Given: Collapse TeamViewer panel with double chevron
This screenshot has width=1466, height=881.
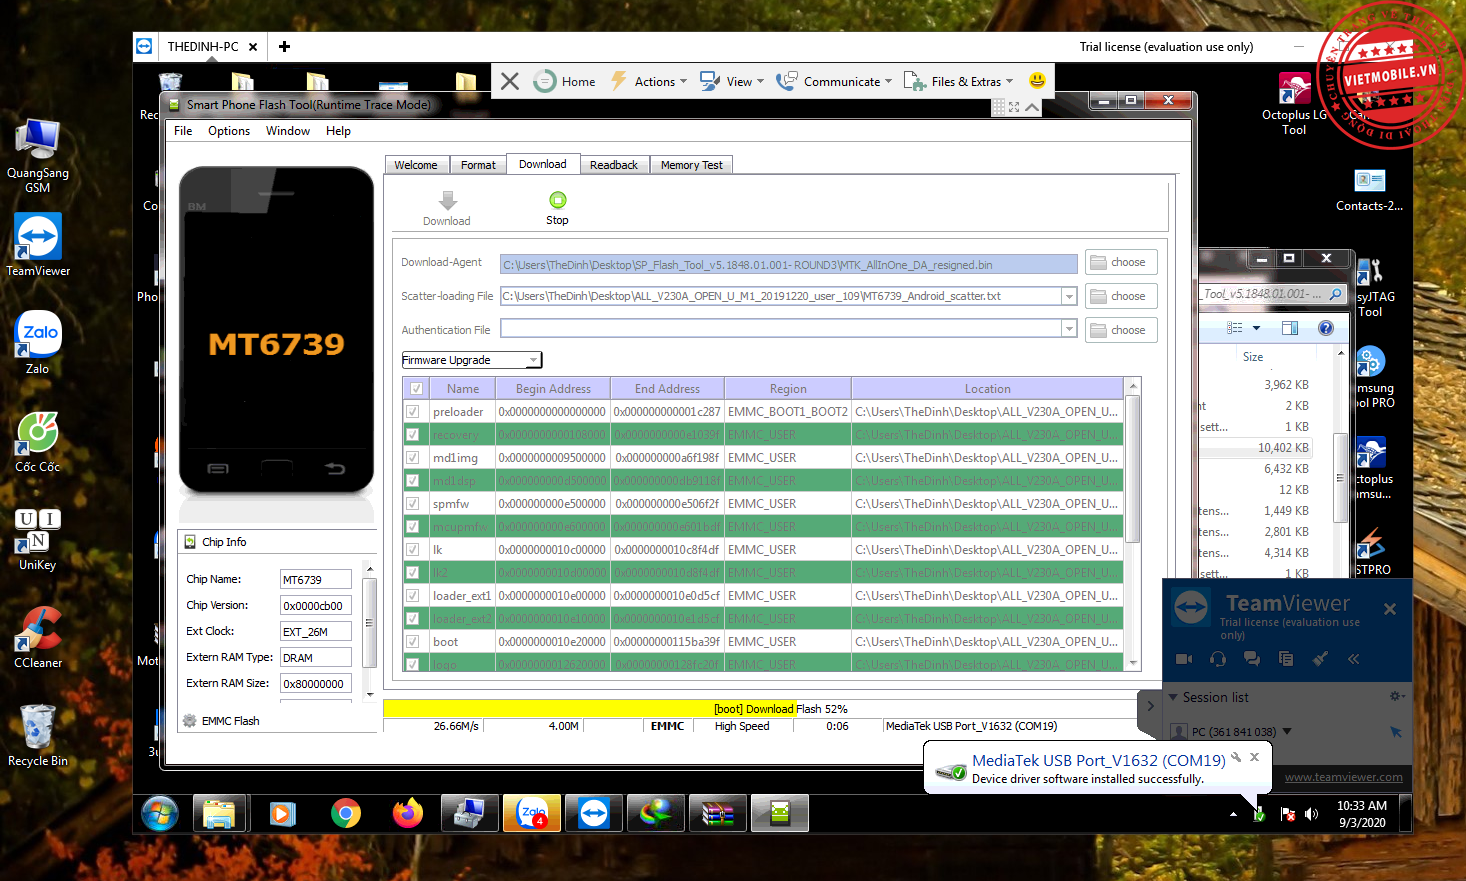Looking at the screenshot, I should coord(1354,659).
